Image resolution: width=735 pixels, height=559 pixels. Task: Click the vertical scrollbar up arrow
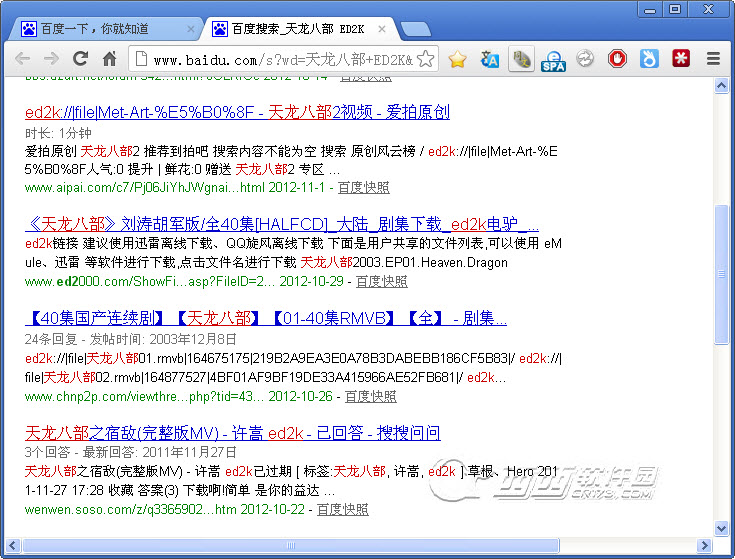pos(721,86)
